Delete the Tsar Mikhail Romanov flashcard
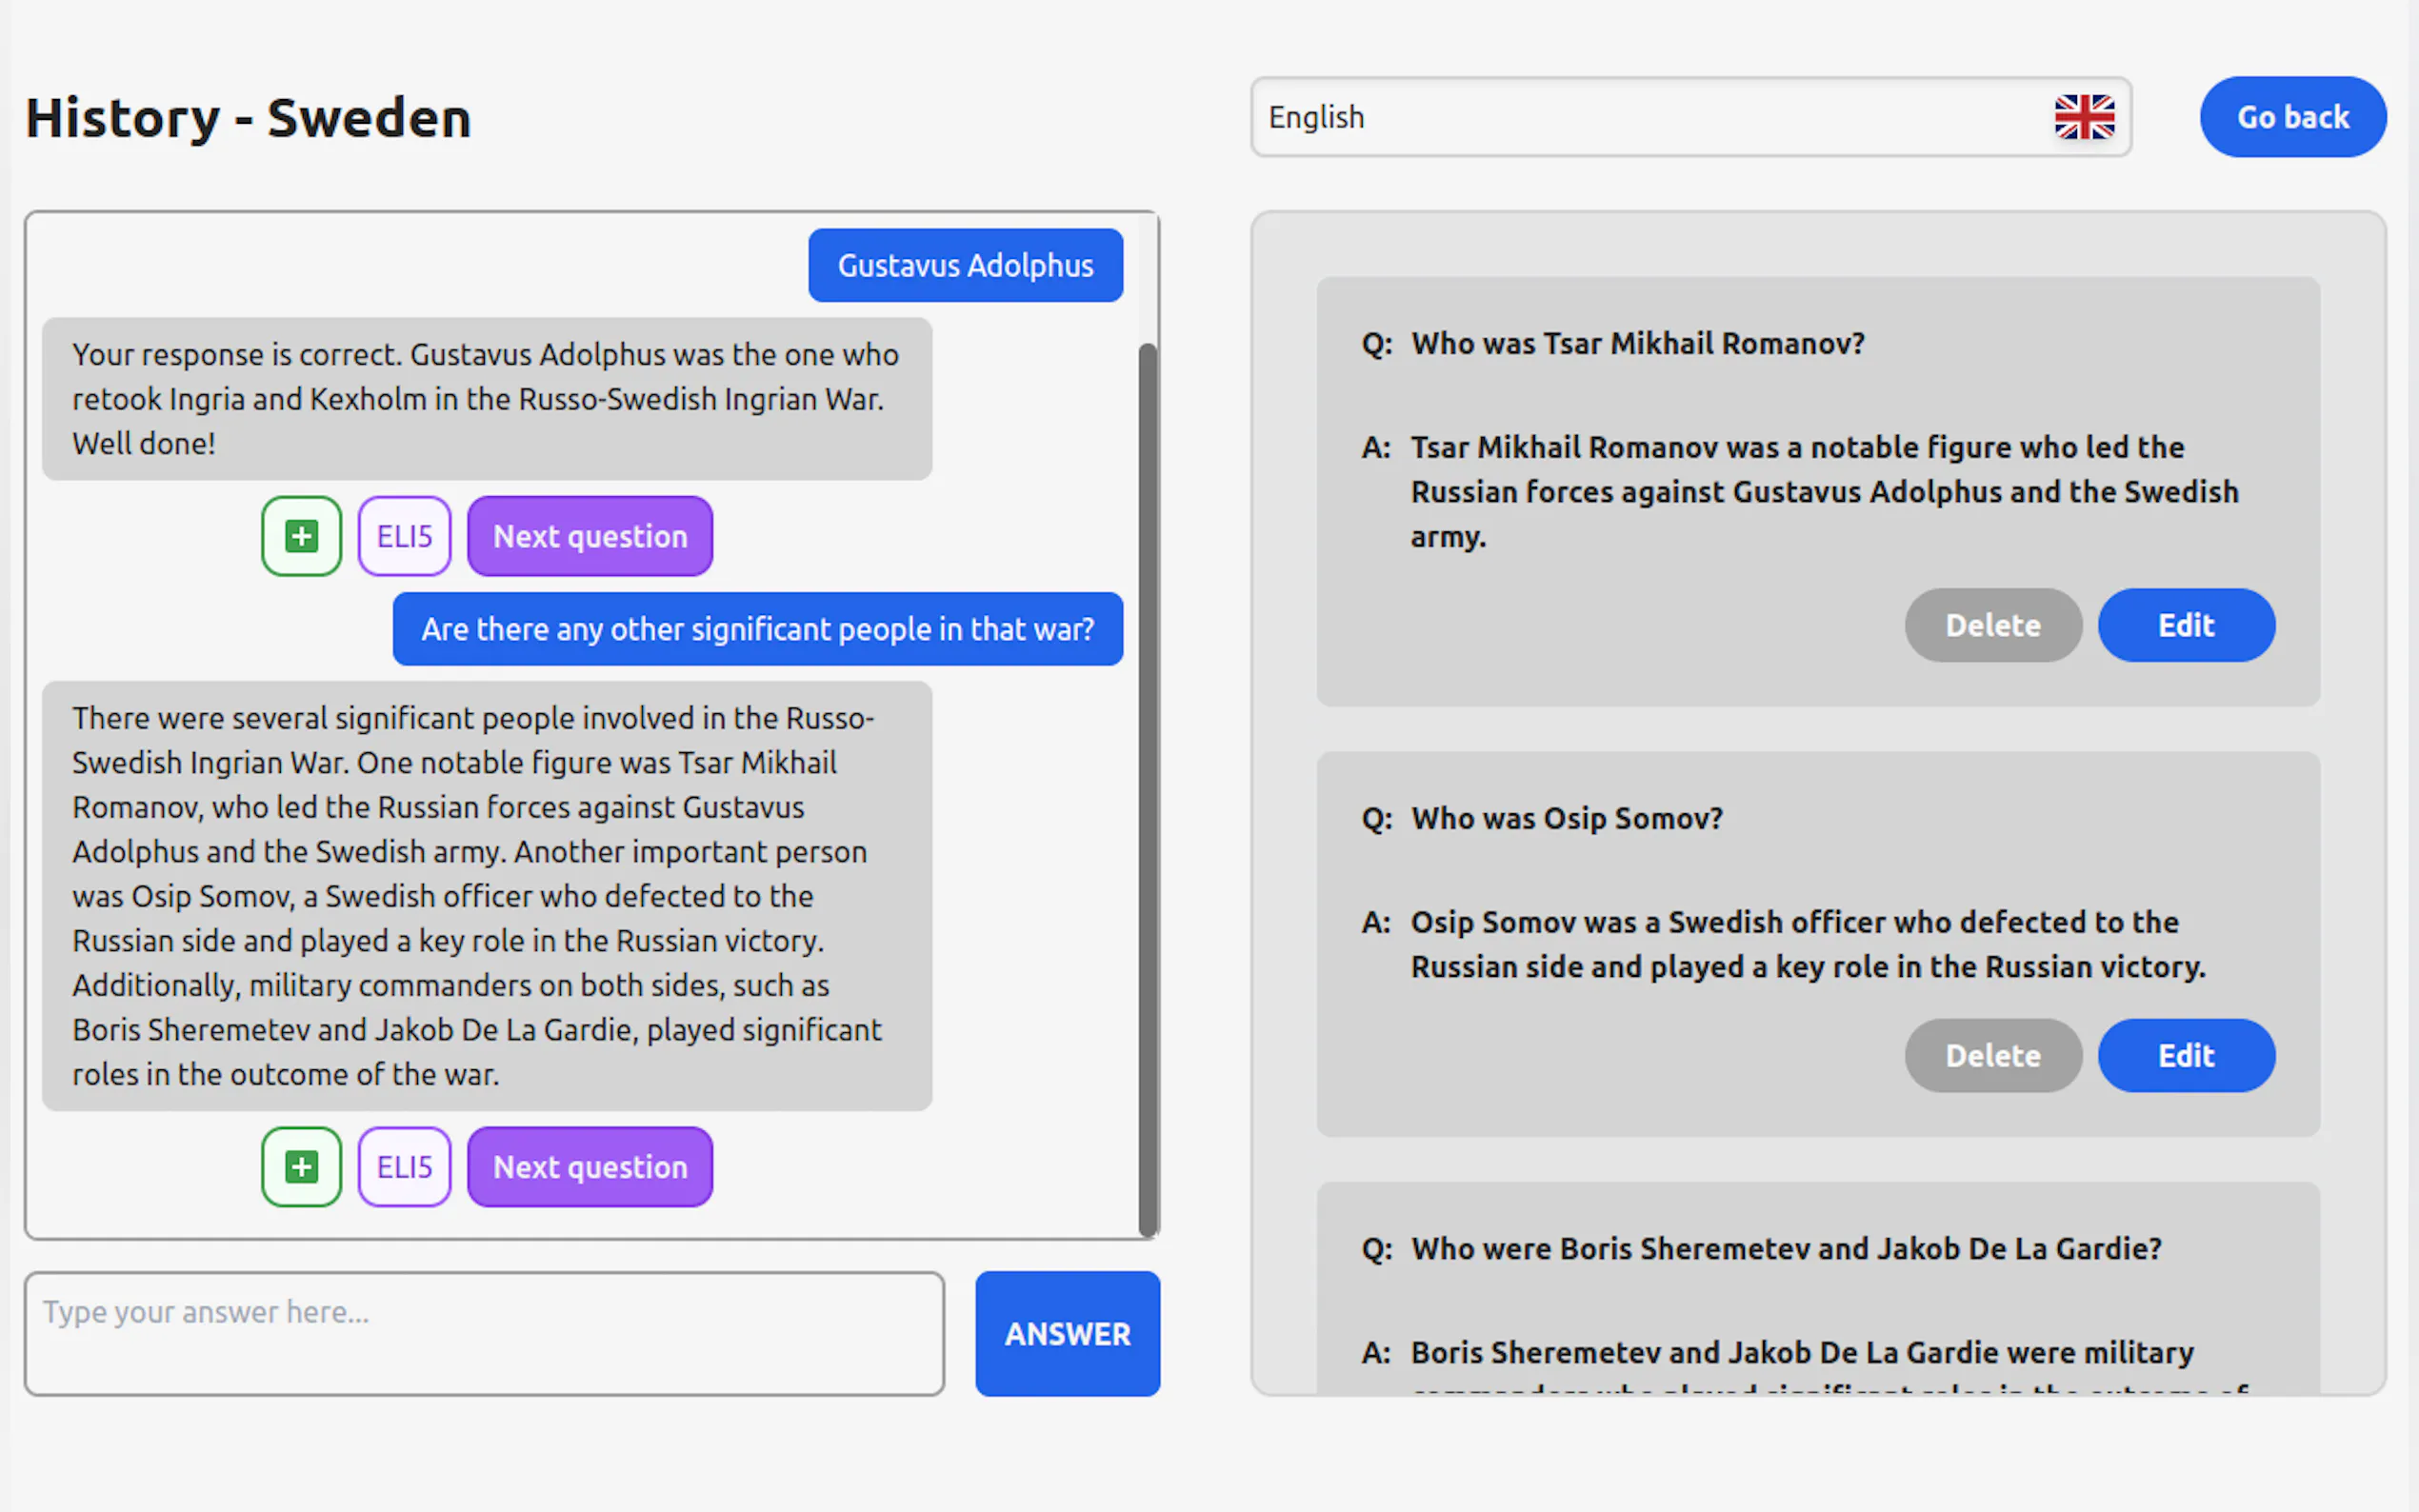 tap(1992, 625)
